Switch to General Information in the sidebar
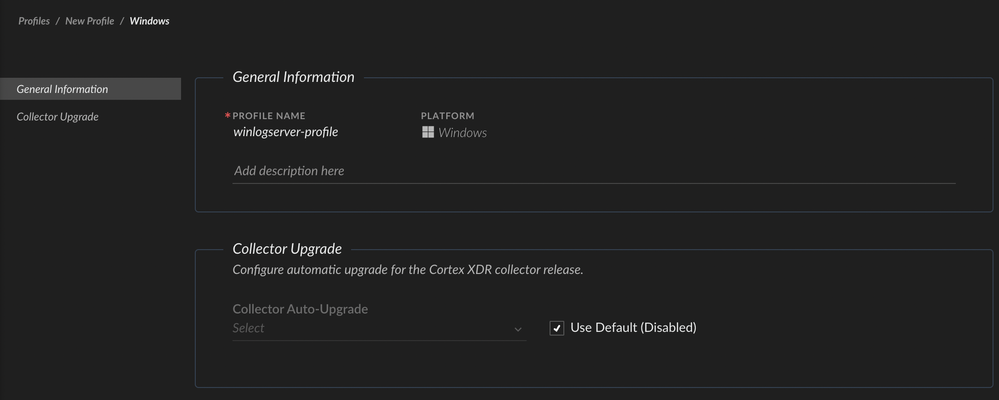The width and height of the screenshot is (999, 400). (63, 89)
